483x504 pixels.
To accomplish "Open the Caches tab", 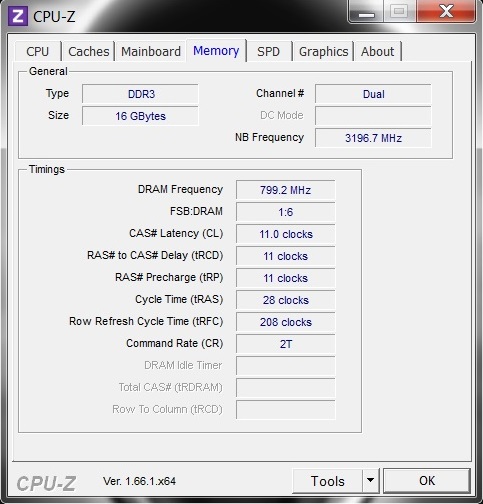I will tap(89, 51).
